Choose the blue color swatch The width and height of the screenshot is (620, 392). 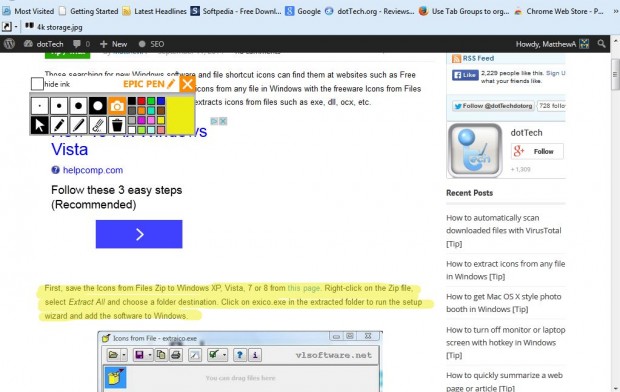pos(161,101)
